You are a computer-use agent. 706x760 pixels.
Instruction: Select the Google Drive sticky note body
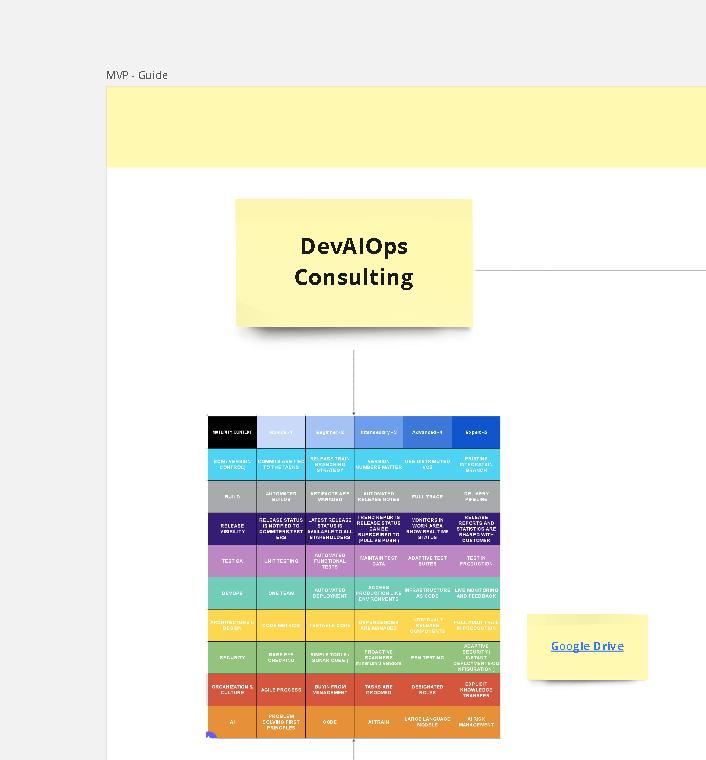587,647
